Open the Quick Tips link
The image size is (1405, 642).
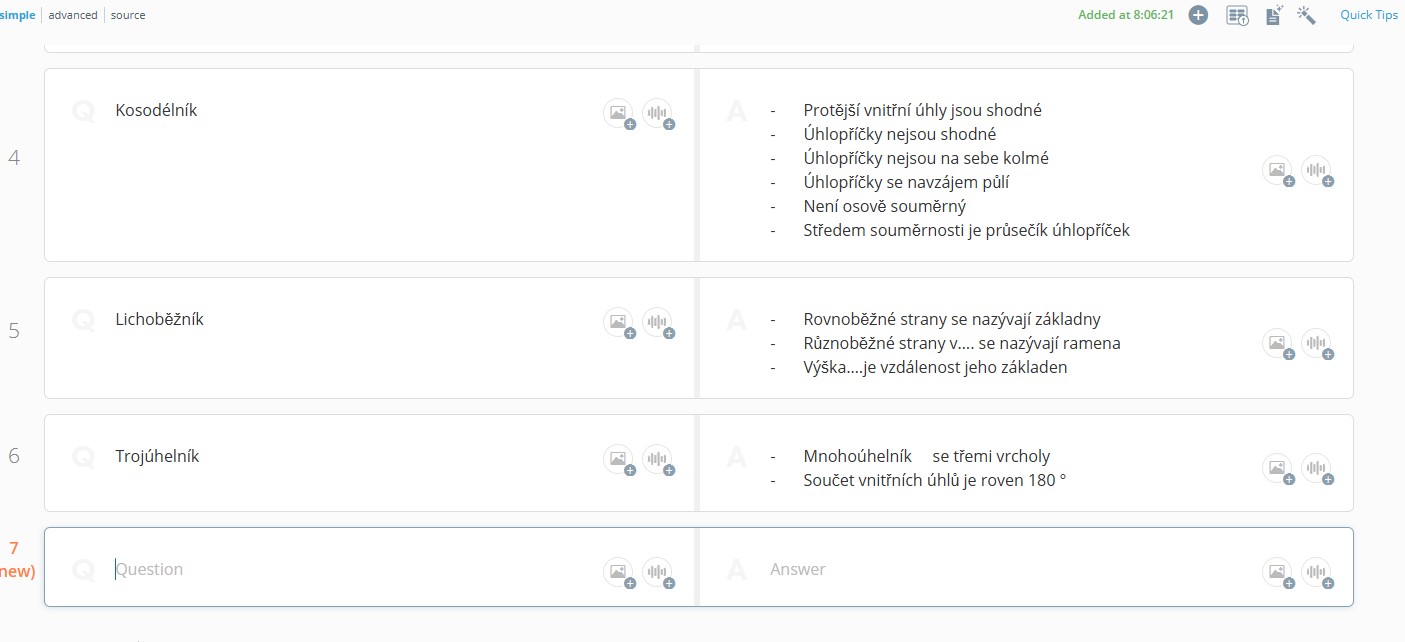pyautogui.click(x=1369, y=15)
